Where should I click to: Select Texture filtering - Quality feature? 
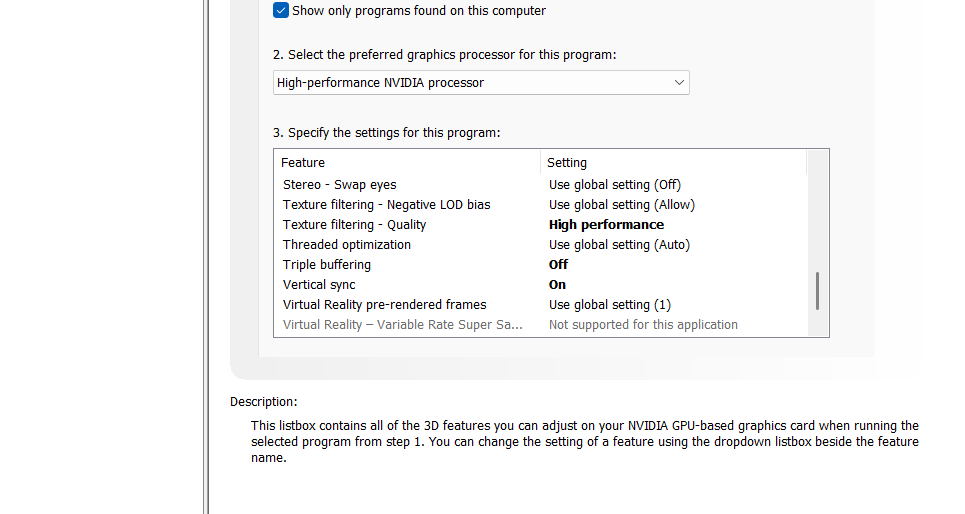coord(354,225)
